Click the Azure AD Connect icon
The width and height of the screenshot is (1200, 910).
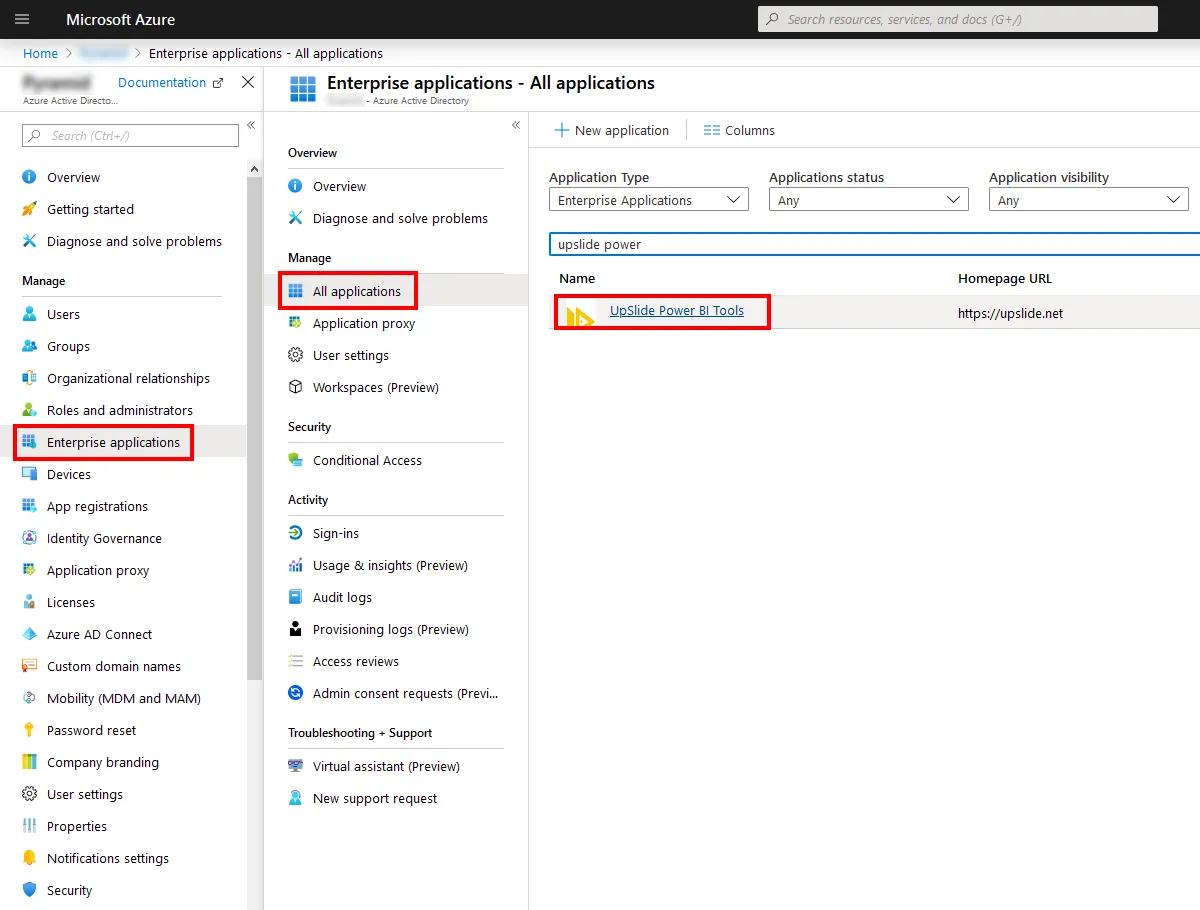coord(29,634)
